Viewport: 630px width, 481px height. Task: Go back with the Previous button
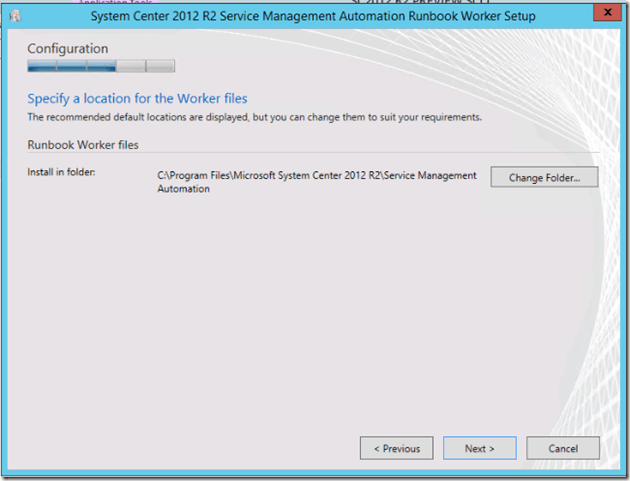point(397,448)
